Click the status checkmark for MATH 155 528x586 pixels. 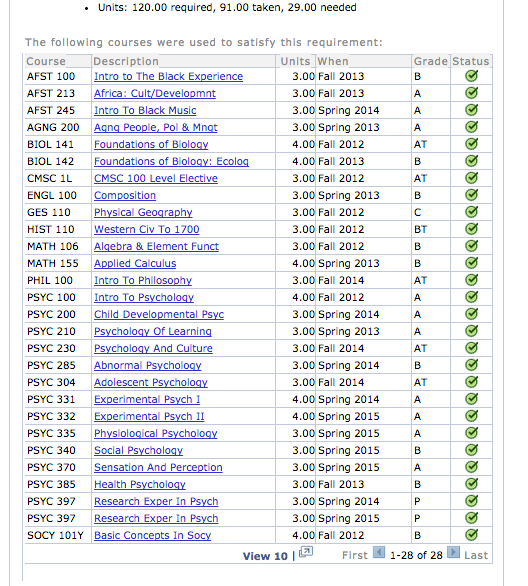(472, 263)
